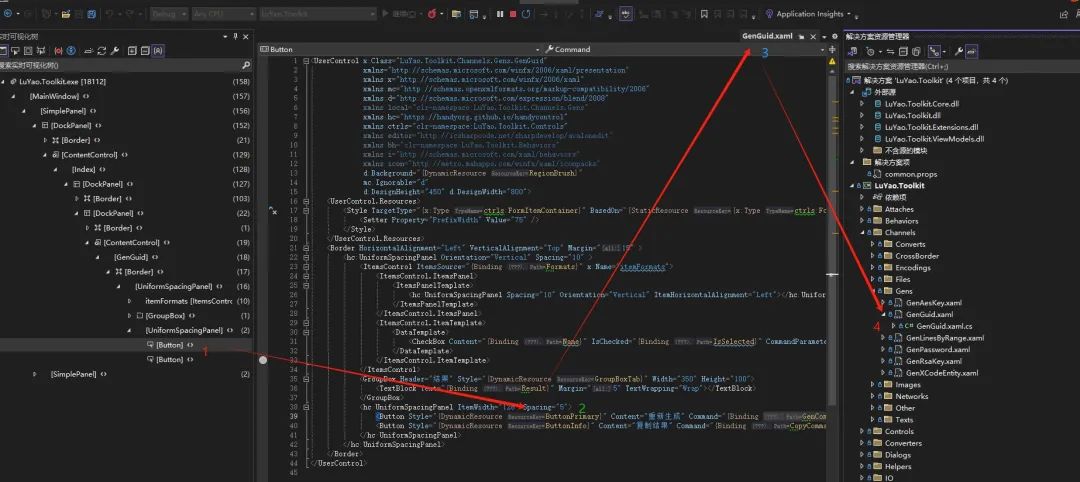1080x482 pixels.
Task: Toggle the preview selected items button in Solution Explorer
Action: [972, 51]
